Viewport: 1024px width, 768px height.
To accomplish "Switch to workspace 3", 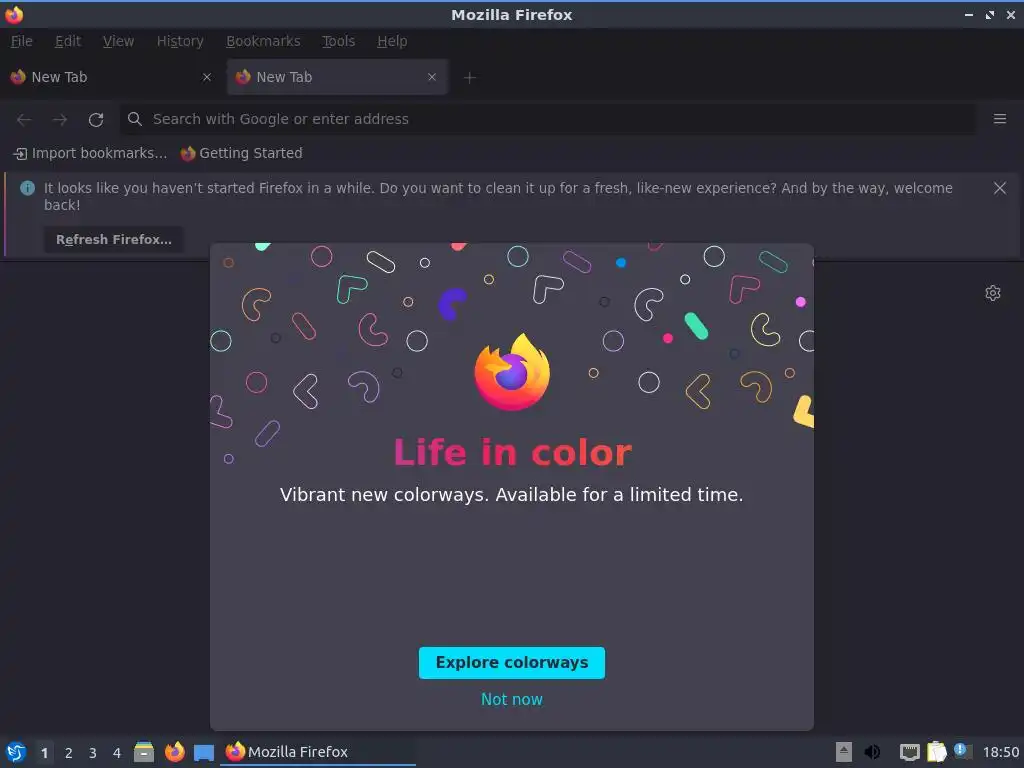I will pyautogui.click(x=93, y=753).
